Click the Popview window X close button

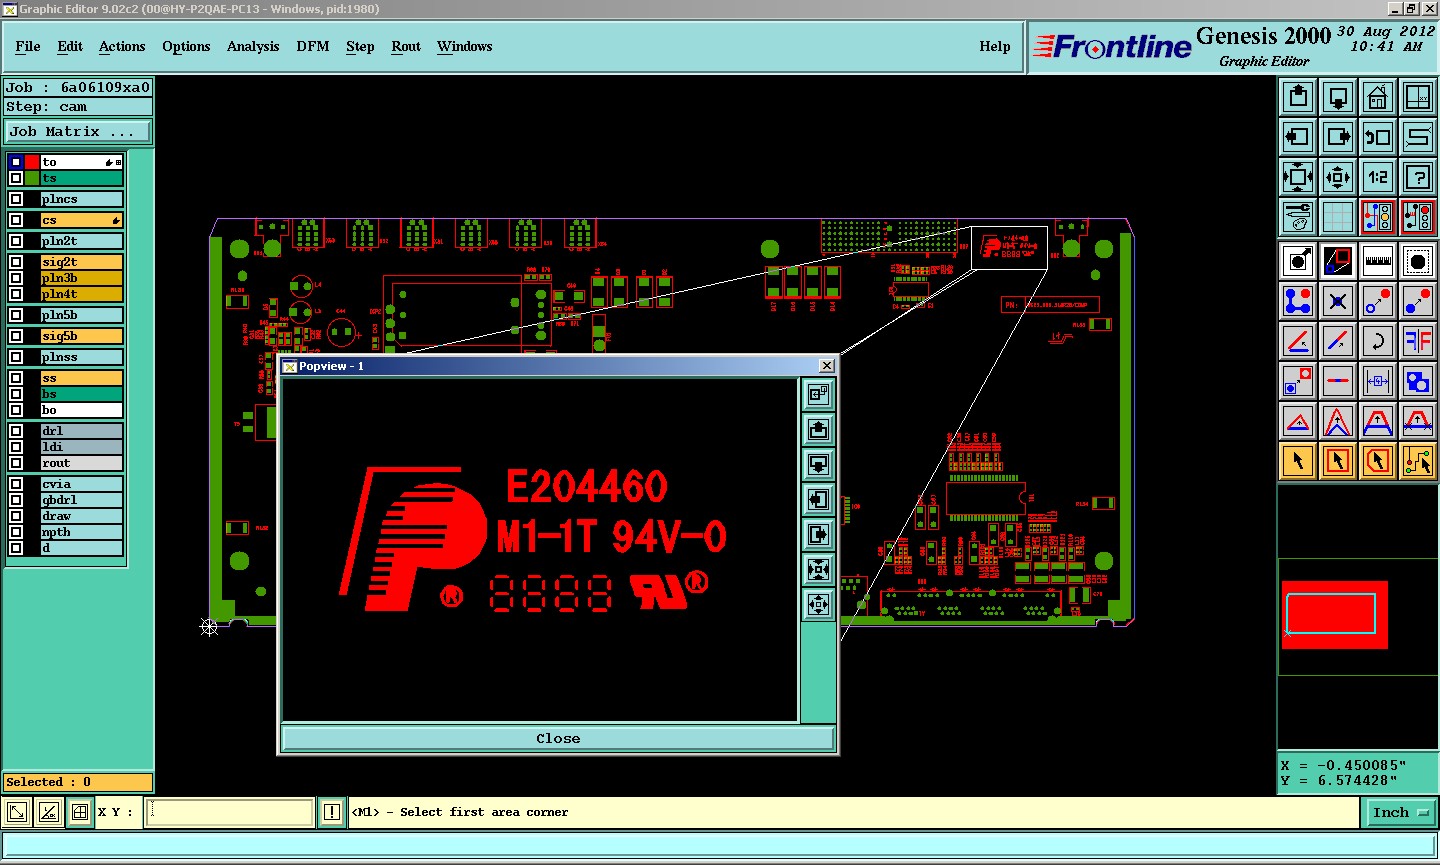(x=827, y=366)
